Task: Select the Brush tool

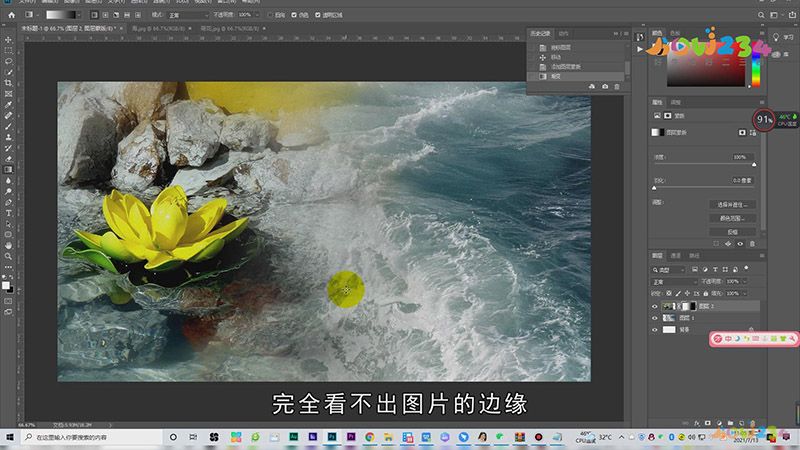Action: pyautogui.click(x=8, y=126)
